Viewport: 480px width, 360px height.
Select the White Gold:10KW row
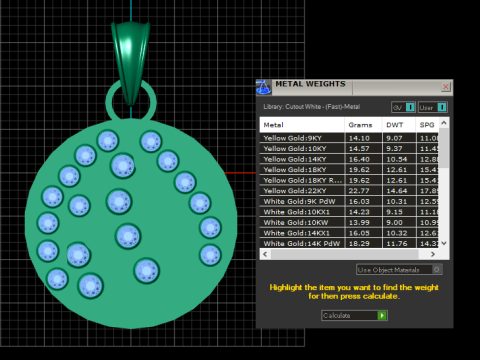click(x=349, y=223)
